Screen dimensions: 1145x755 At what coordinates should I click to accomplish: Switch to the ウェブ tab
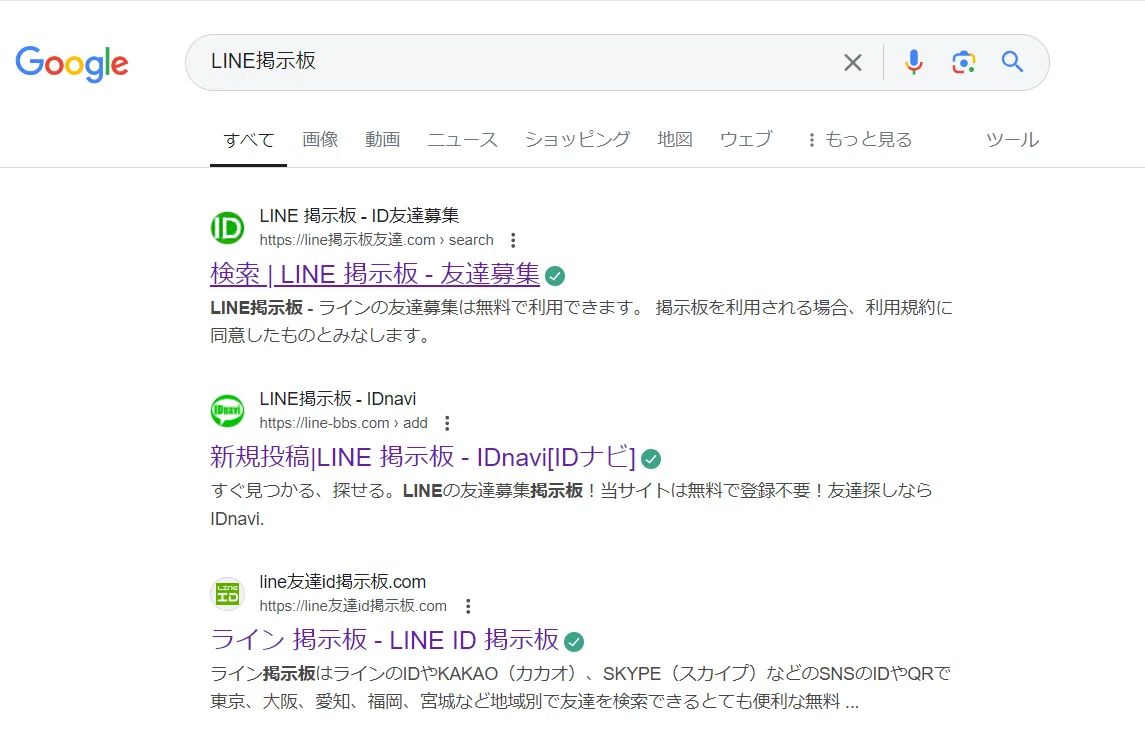[746, 139]
